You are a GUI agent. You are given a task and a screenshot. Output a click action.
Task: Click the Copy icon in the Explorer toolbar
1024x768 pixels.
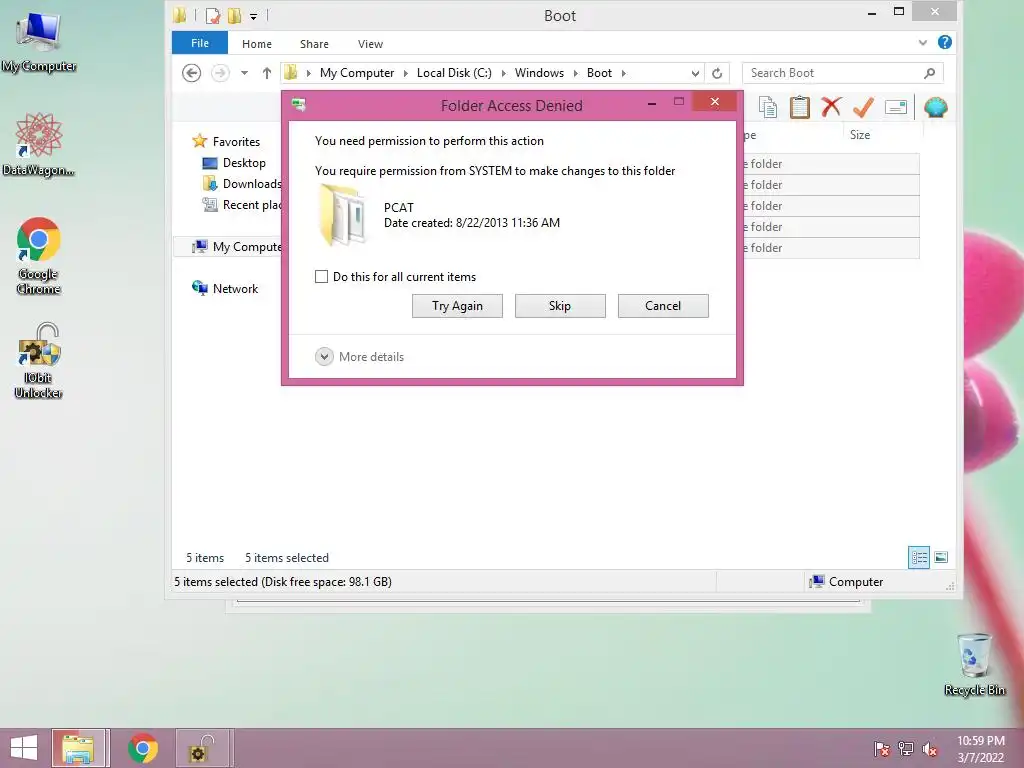click(768, 107)
